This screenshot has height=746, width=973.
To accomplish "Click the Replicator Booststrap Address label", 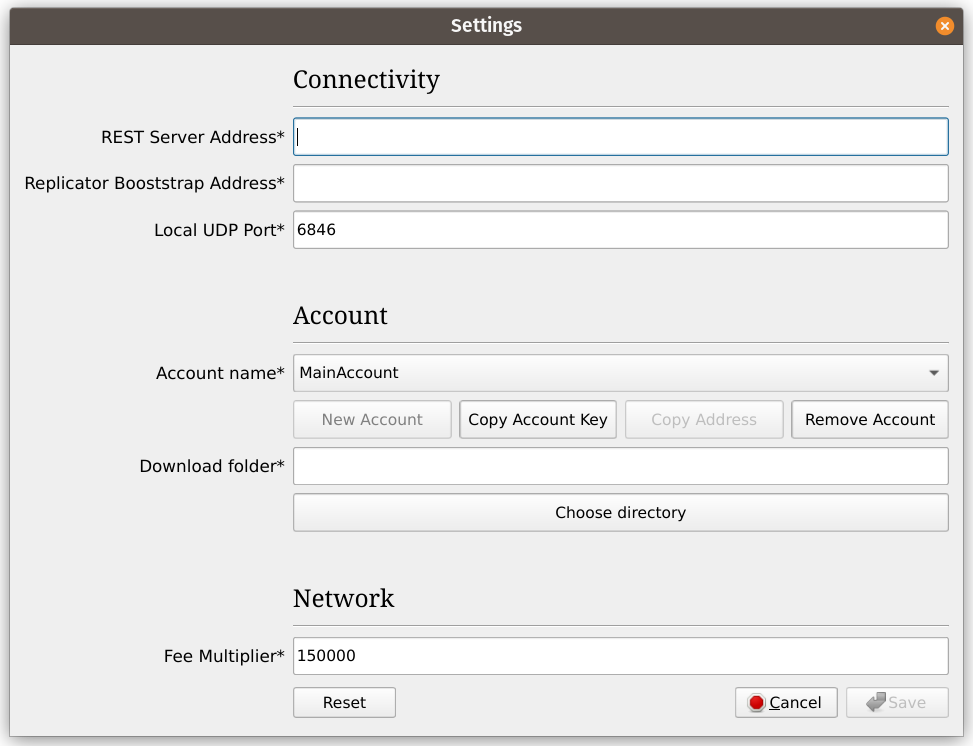I will tap(155, 184).
